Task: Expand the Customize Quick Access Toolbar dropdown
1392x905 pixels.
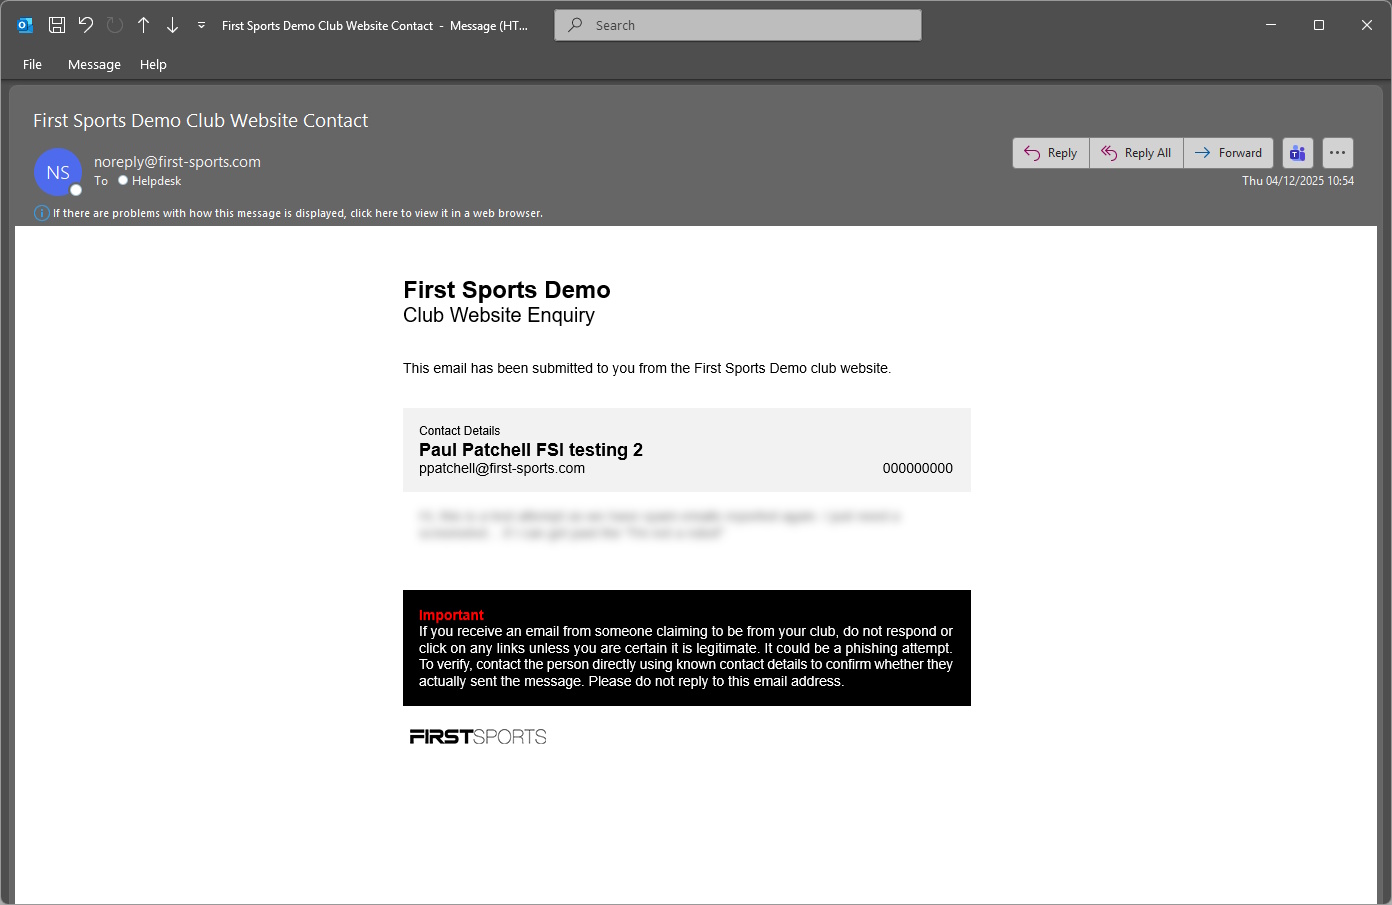Action: [x=201, y=25]
